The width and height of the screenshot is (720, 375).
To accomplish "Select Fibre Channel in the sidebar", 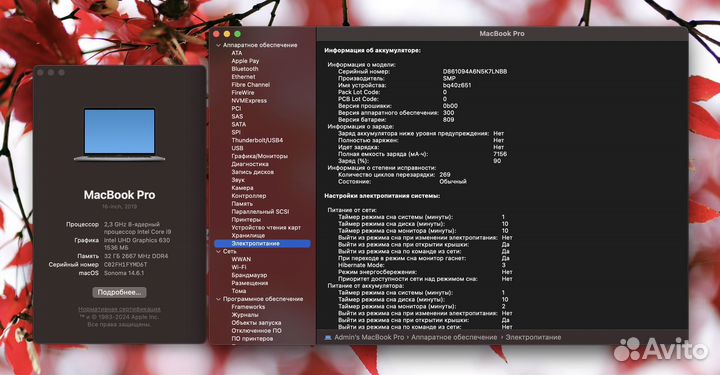I will tap(251, 84).
